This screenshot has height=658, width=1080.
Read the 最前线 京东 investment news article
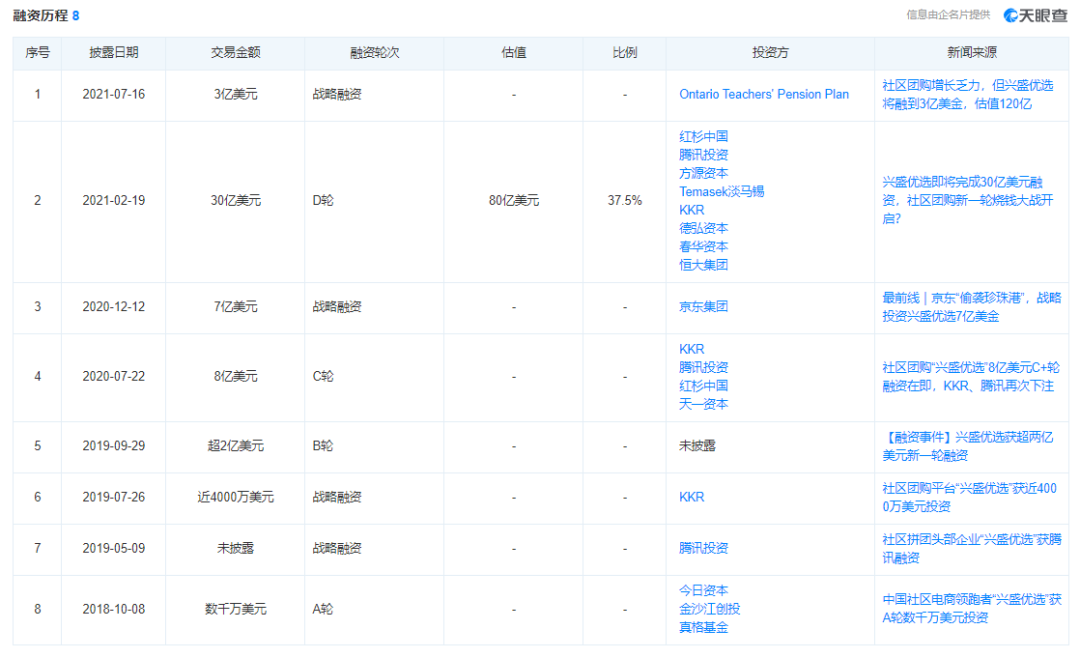coord(972,307)
